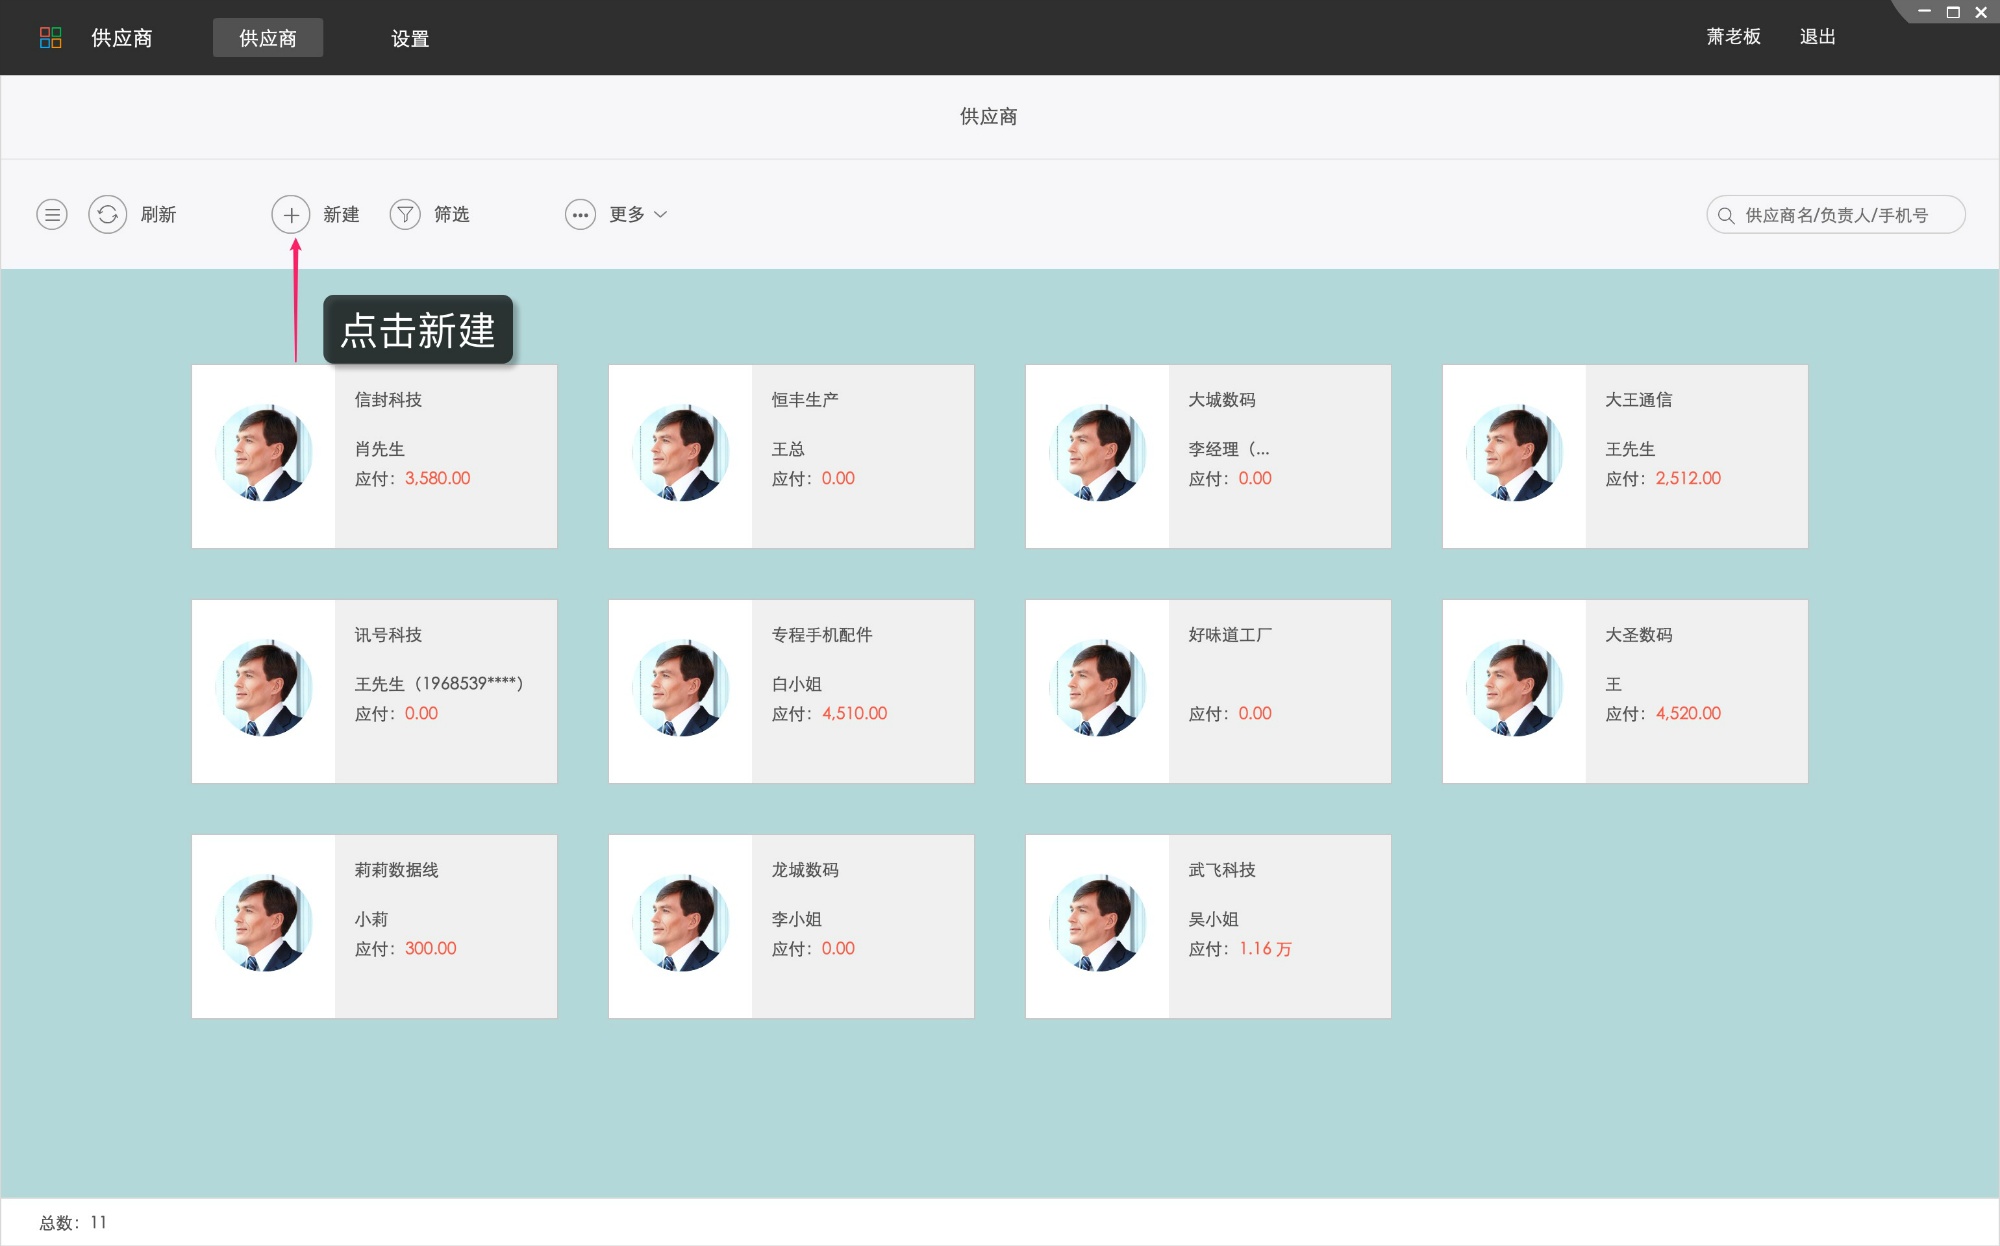Screen dimensions: 2000x1246
Task: Click the avatar photo of 信封科技 supplier
Action: (x=263, y=455)
